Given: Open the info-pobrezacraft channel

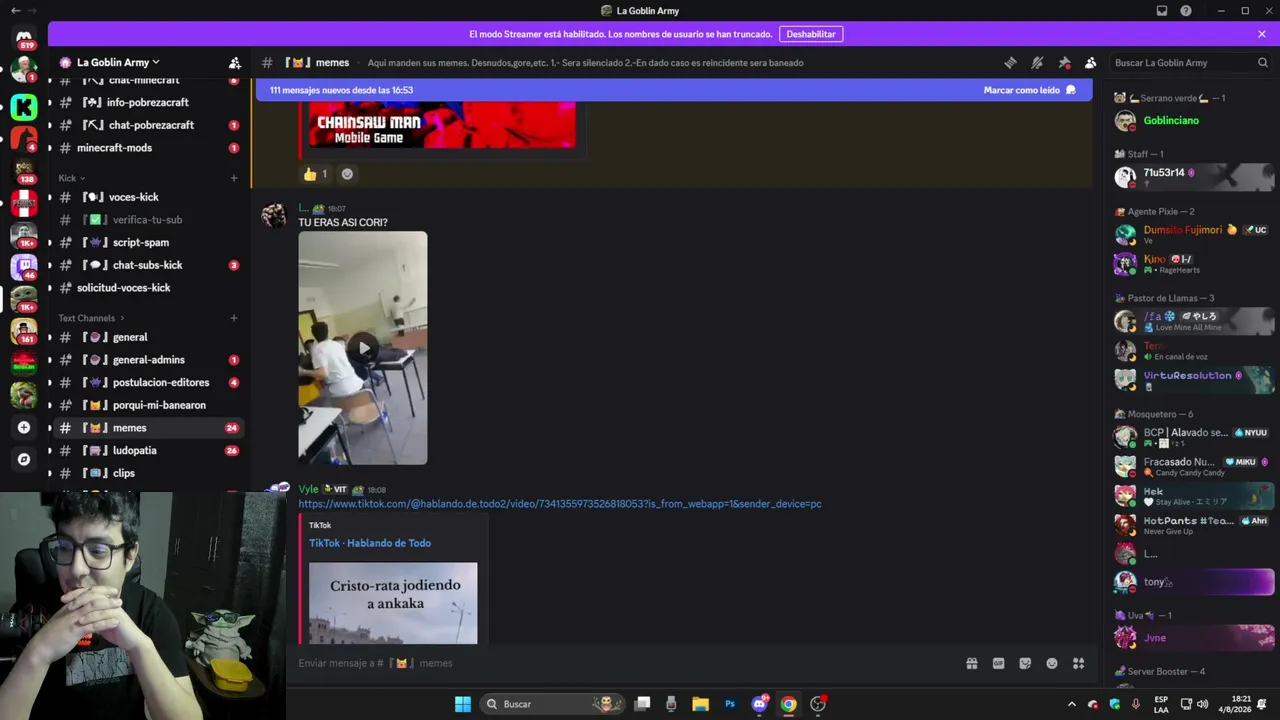Looking at the screenshot, I should (x=148, y=102).
